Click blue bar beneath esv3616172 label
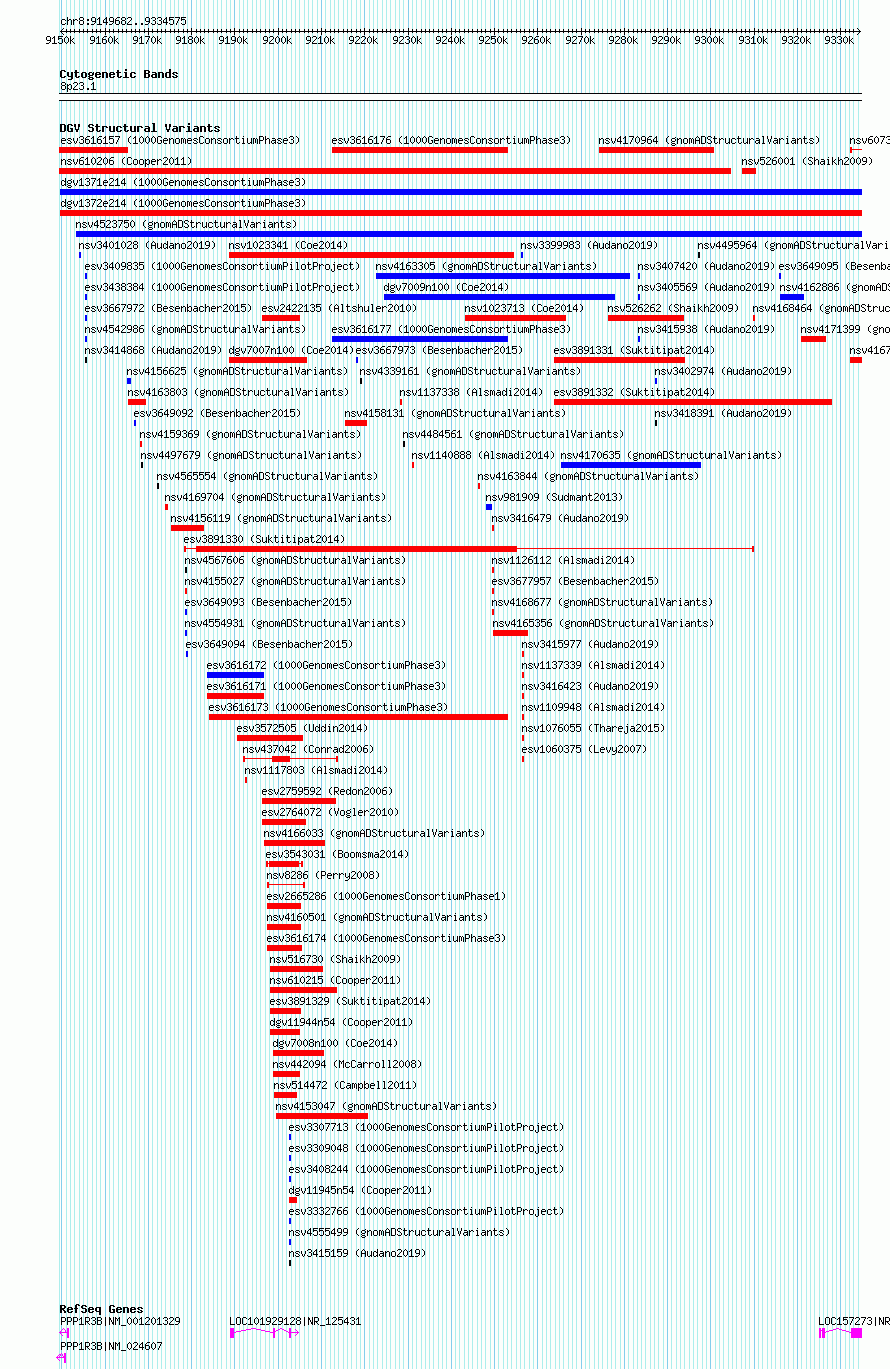890x1369 pixels. (x=235, y=675)
